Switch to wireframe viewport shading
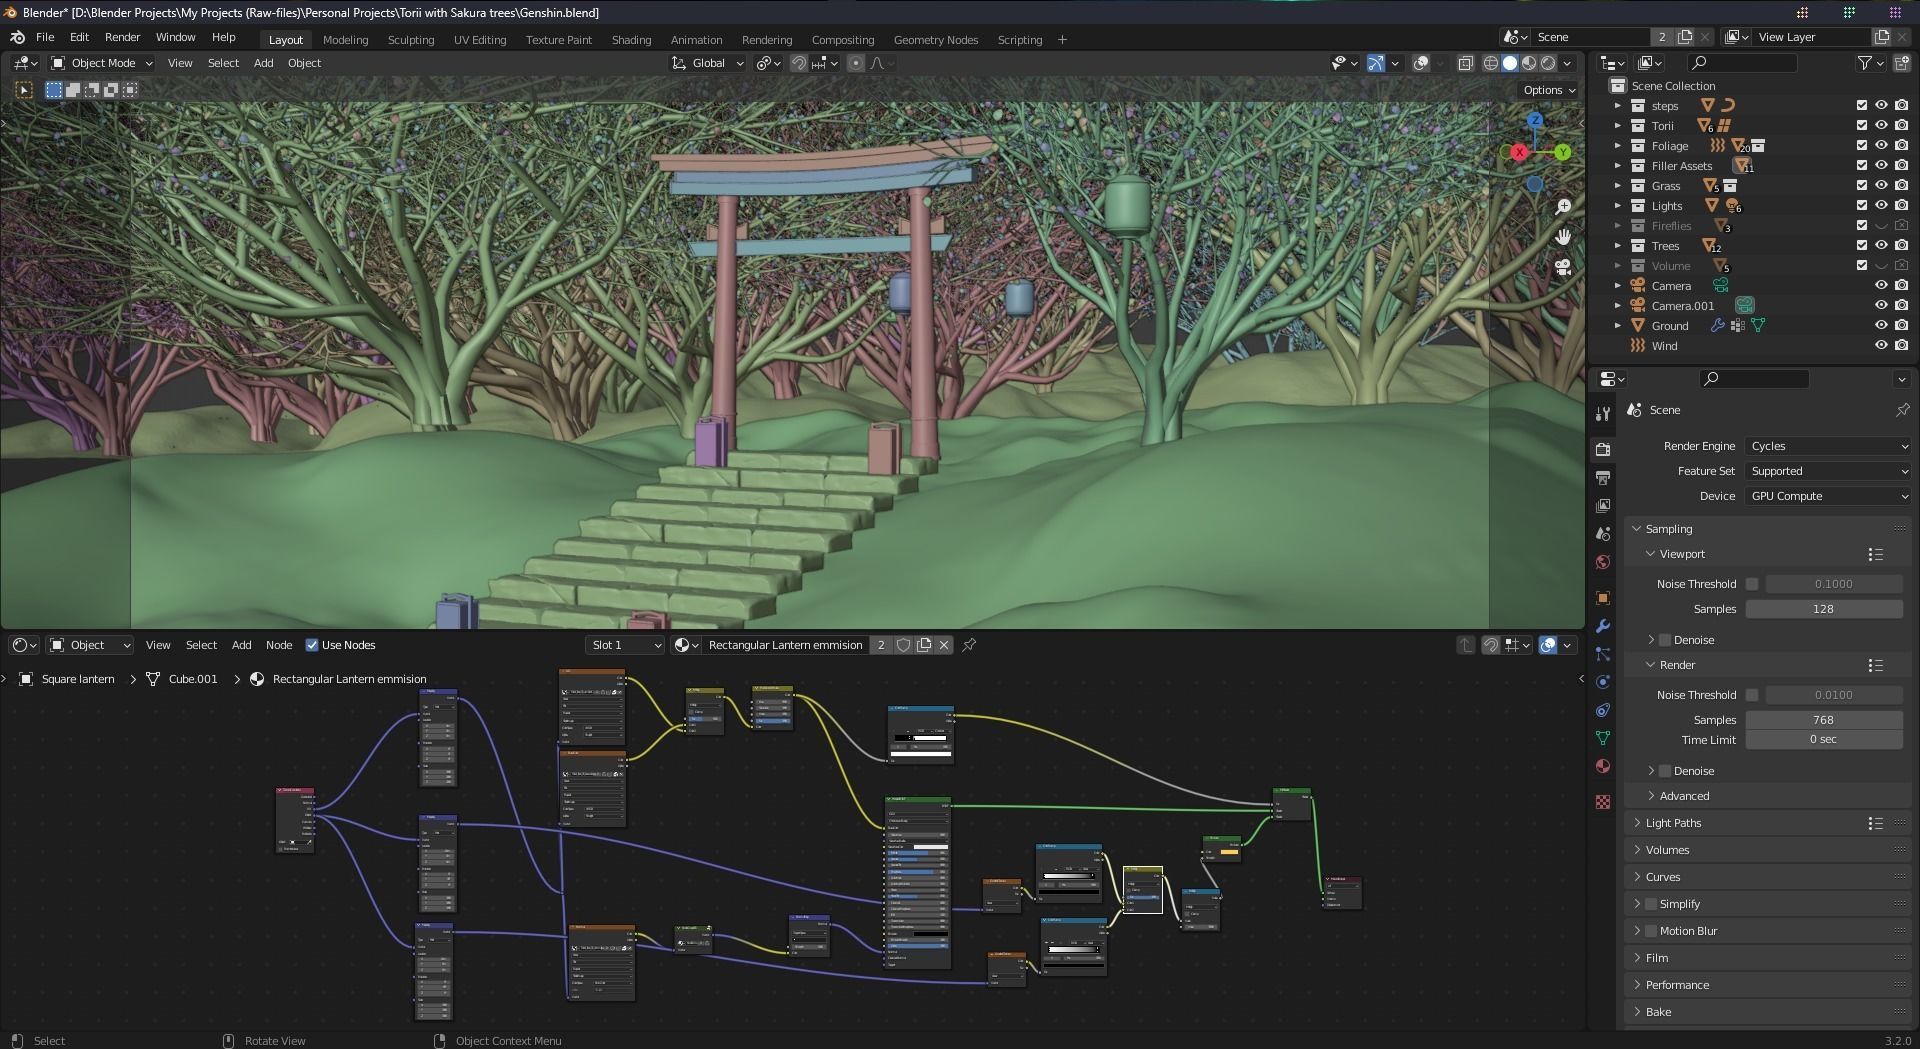Screen dimensions: 1920x1049 1490,63
